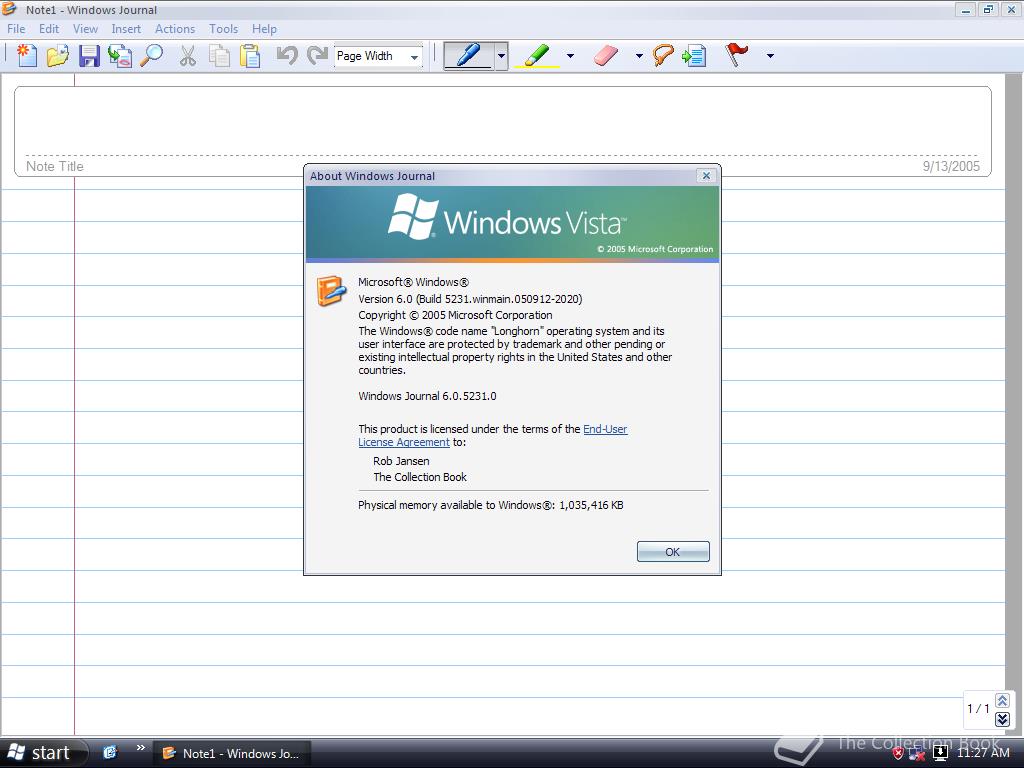The height and width of the screenshot is (768, 1024).
Task: Select the Flag tool
Action: (x=737, y=56)
